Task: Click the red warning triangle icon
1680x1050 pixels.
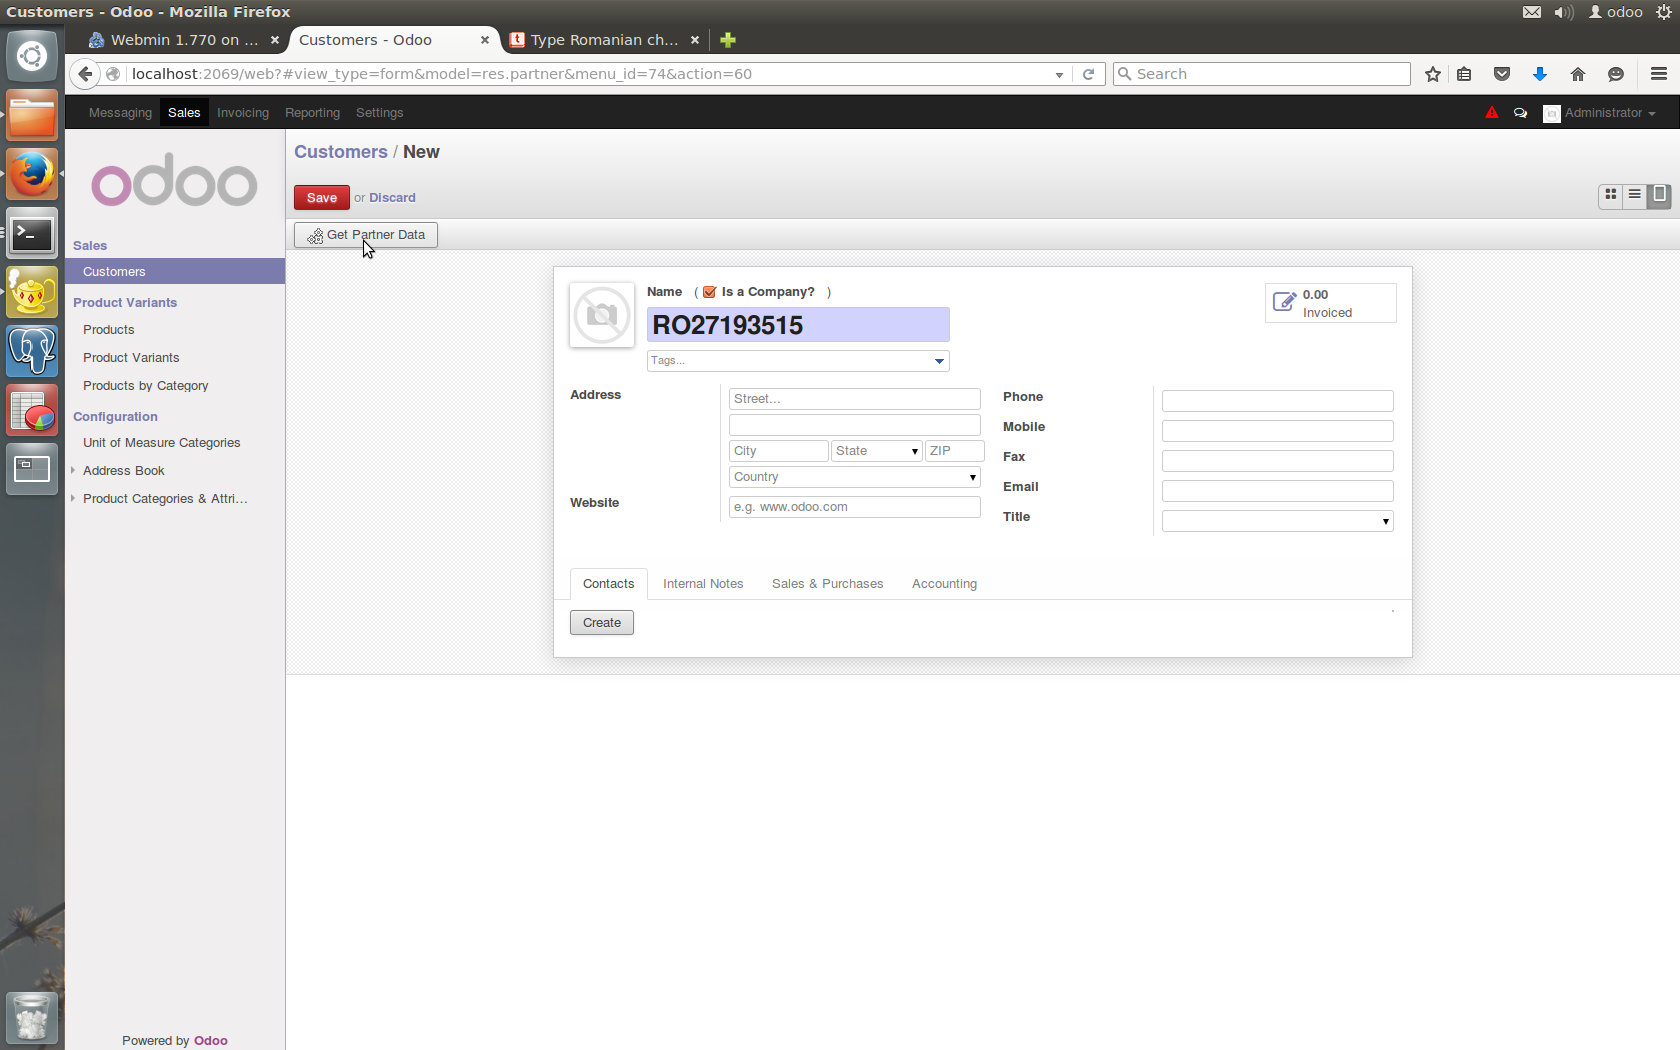Action: [1491, 113]
